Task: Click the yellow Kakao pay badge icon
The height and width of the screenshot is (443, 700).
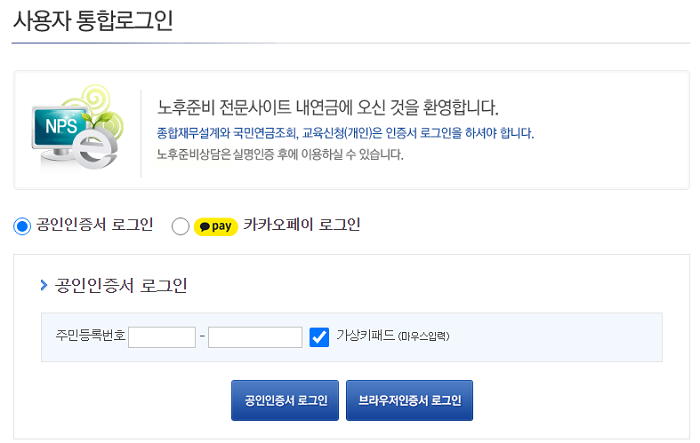Action: (x=216, y=226)
